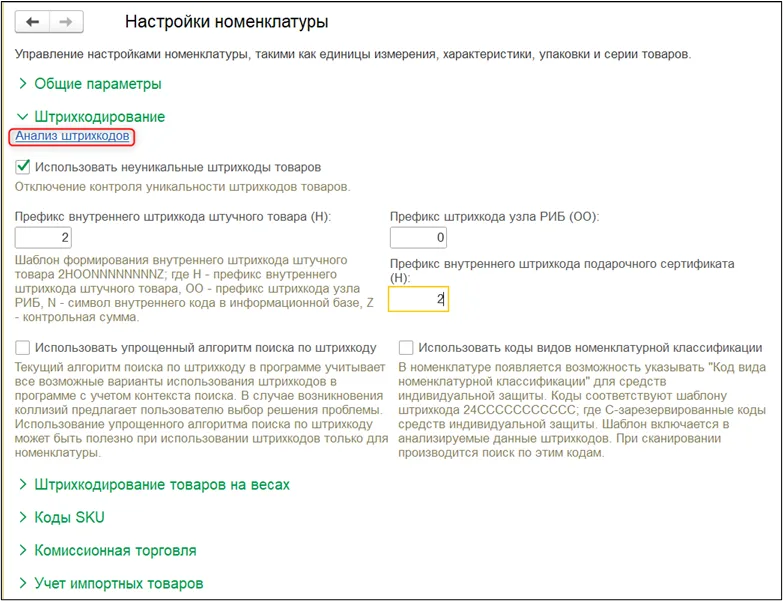783x601 pixels.
Task: Click text Отключение контроля уникальности штрихкодов товаров
Action: coord(183,187)
